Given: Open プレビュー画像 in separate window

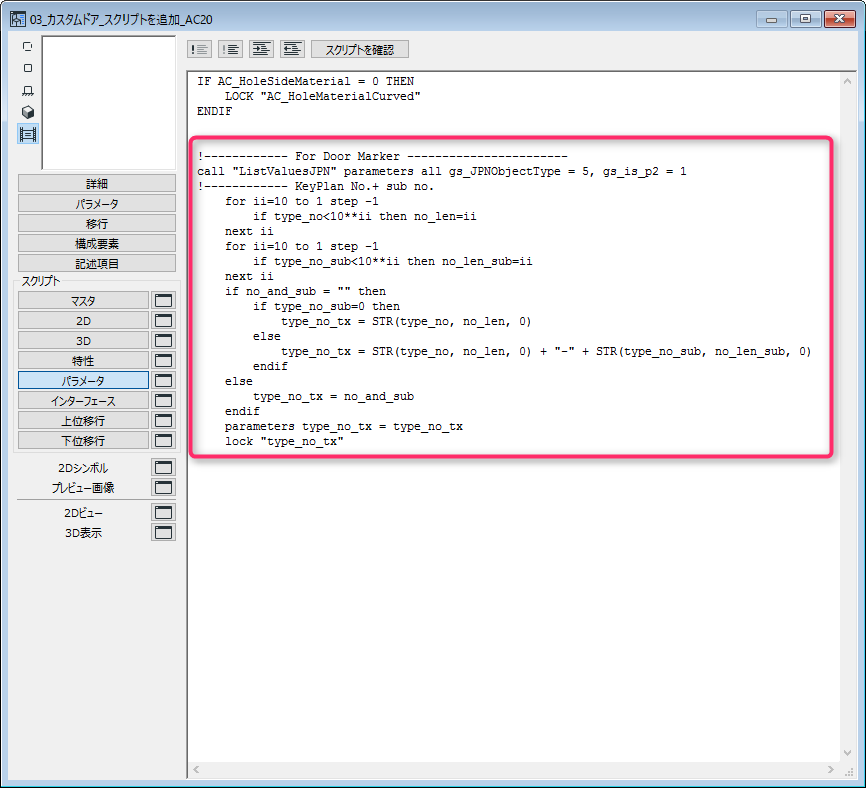Looking at the screenshot, I should point(163,487).
